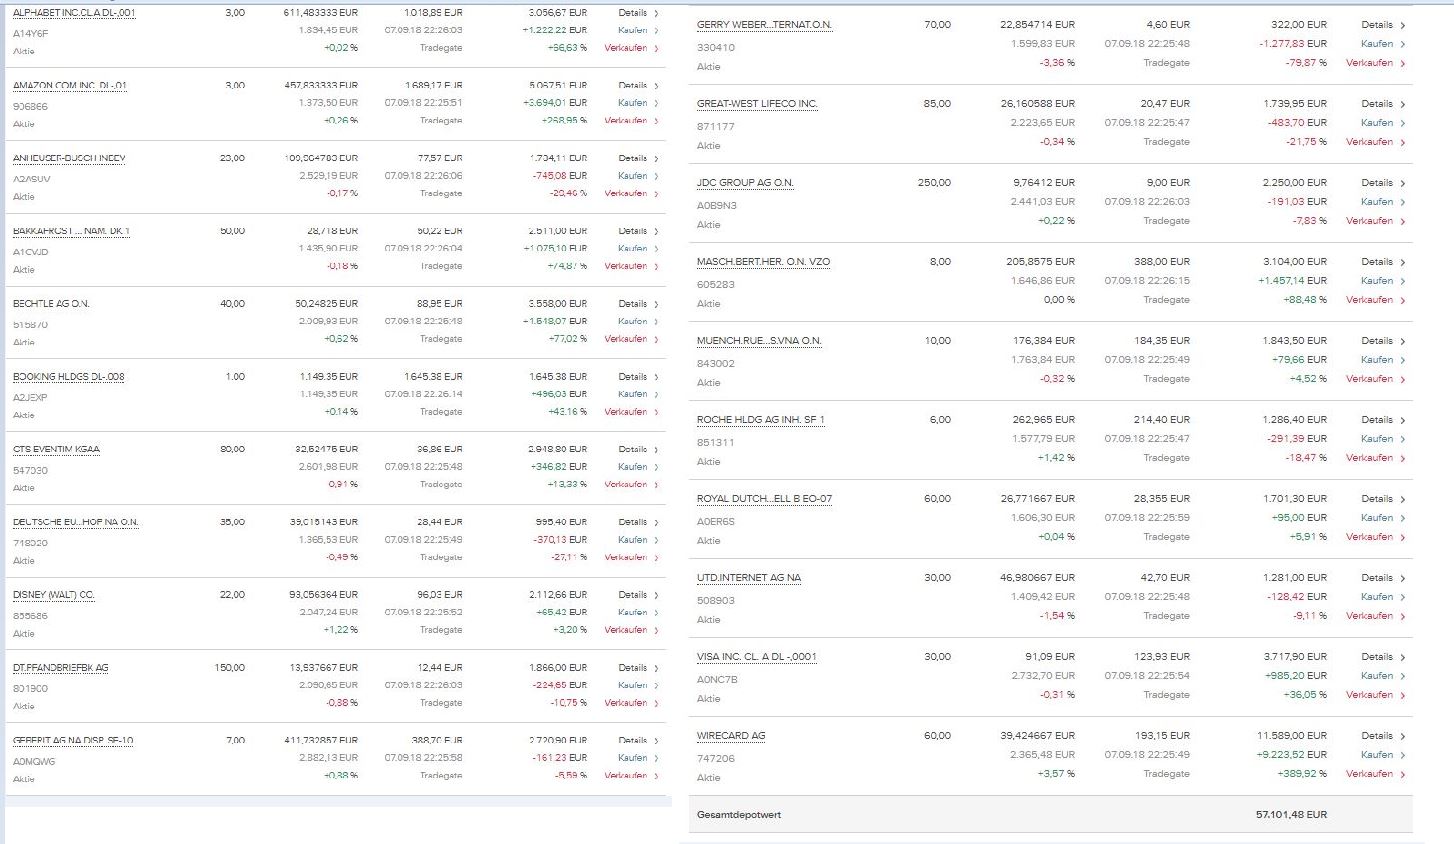Click Kaufen for VISA INC. CL. A
This screenshot has width=1454, height=844.
click(x=1377, y=676)
